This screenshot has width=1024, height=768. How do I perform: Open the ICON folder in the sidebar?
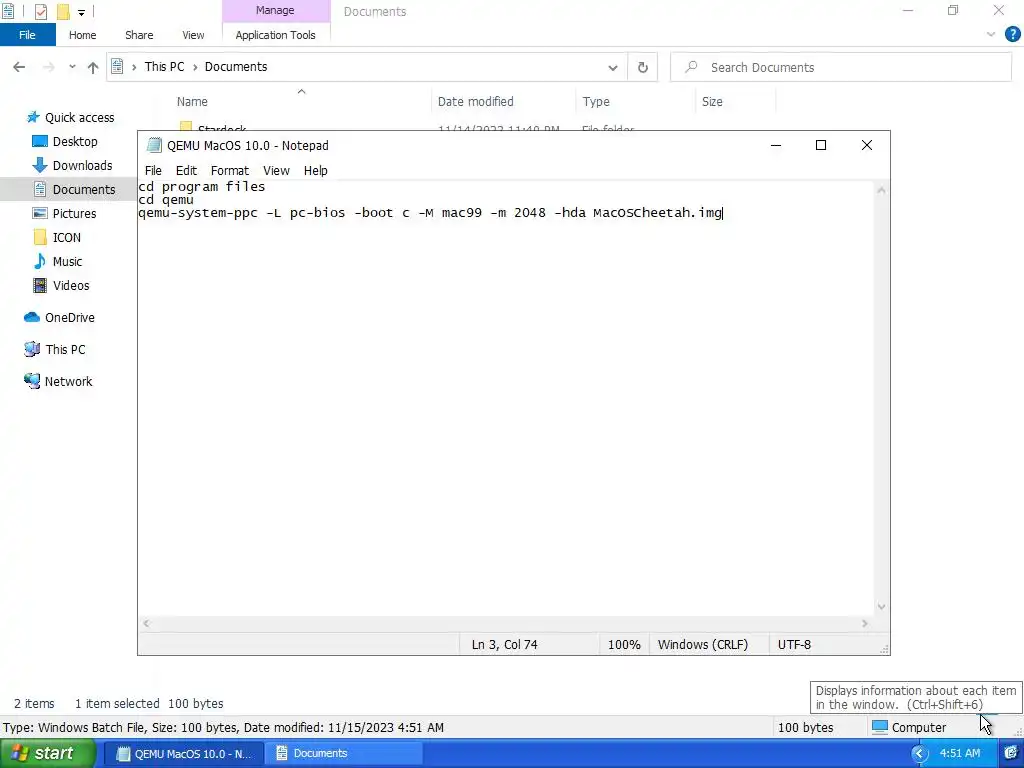[x=67, y=238]
